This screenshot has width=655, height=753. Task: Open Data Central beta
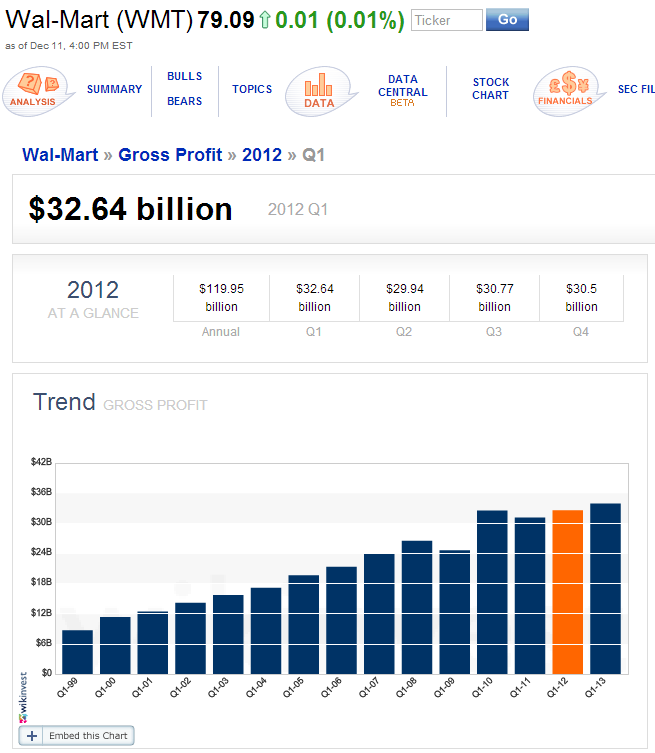click(402, 90)
